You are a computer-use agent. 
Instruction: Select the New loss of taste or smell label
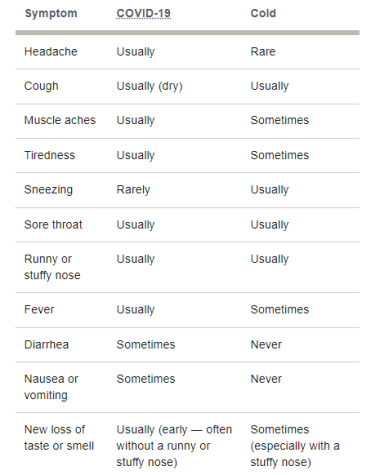59,438
